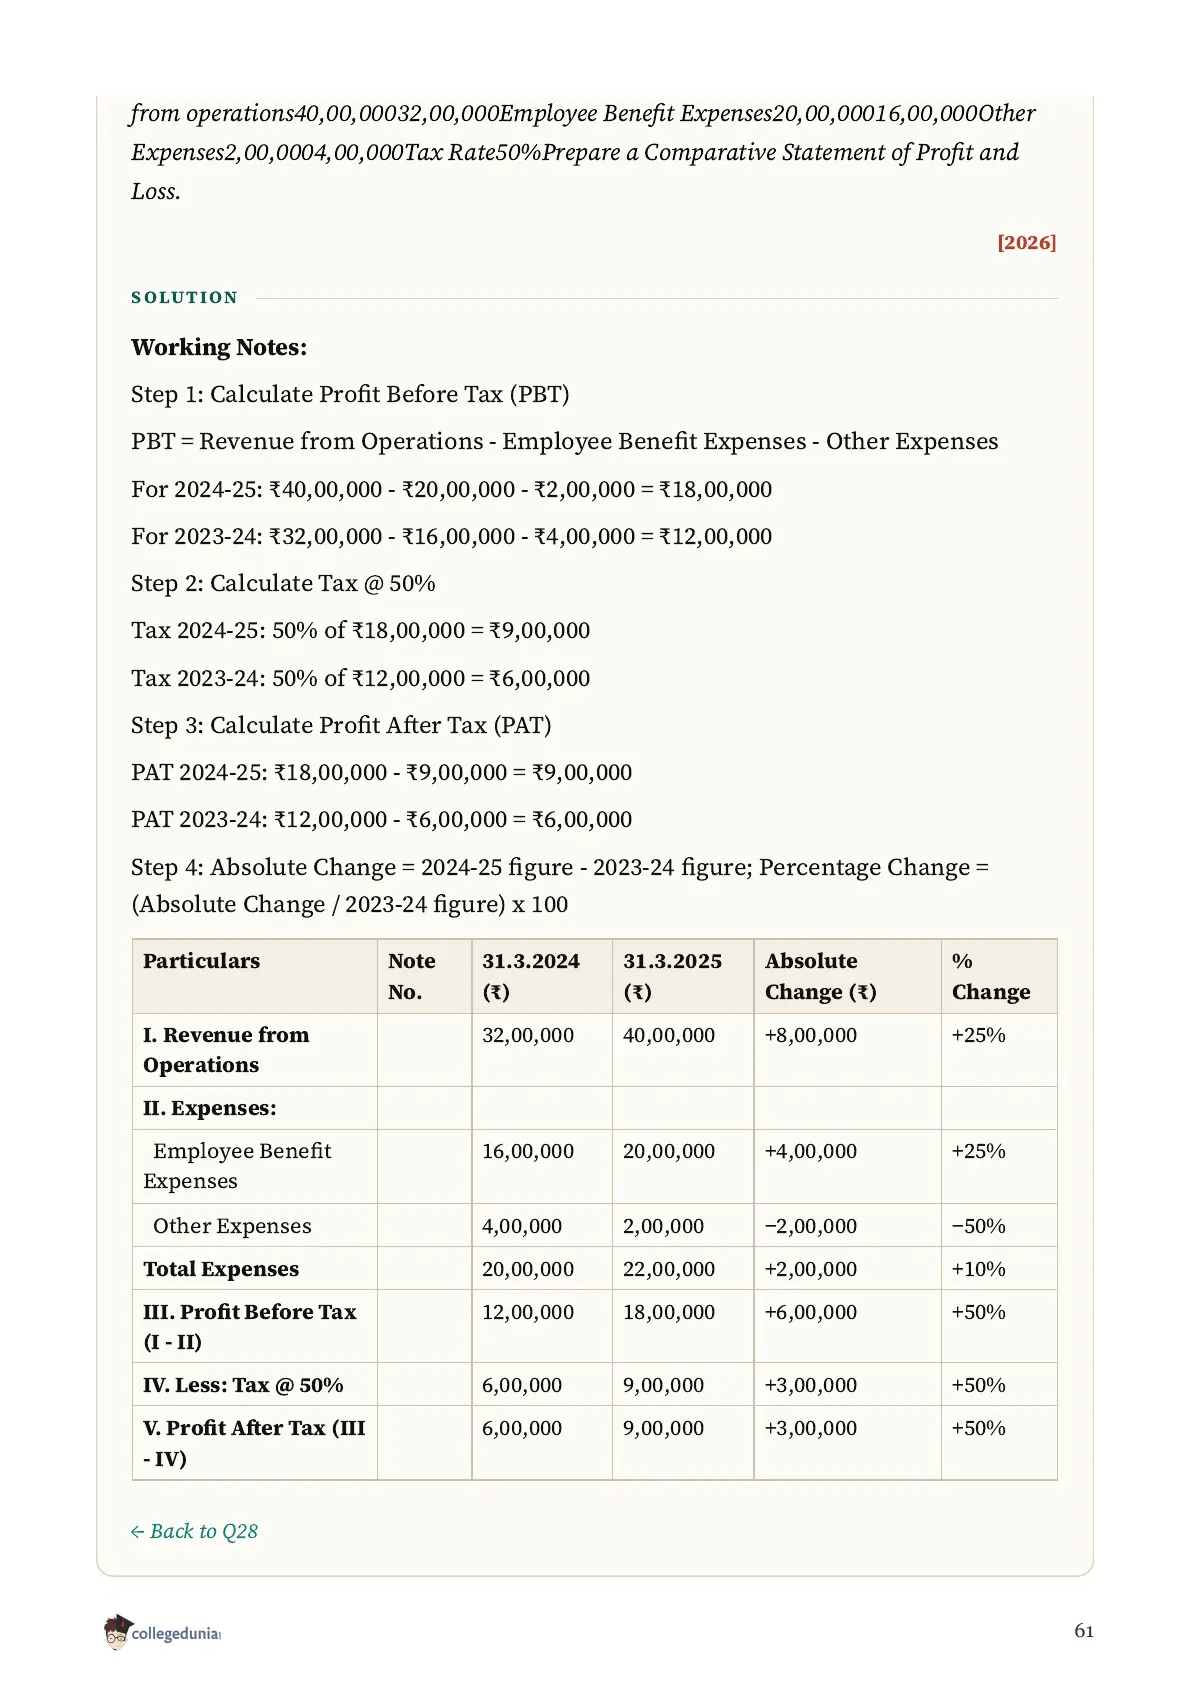Click the 31.3.2025 column header
The width and height of the screenshot is (1190, 1684).
click(672, 976)
